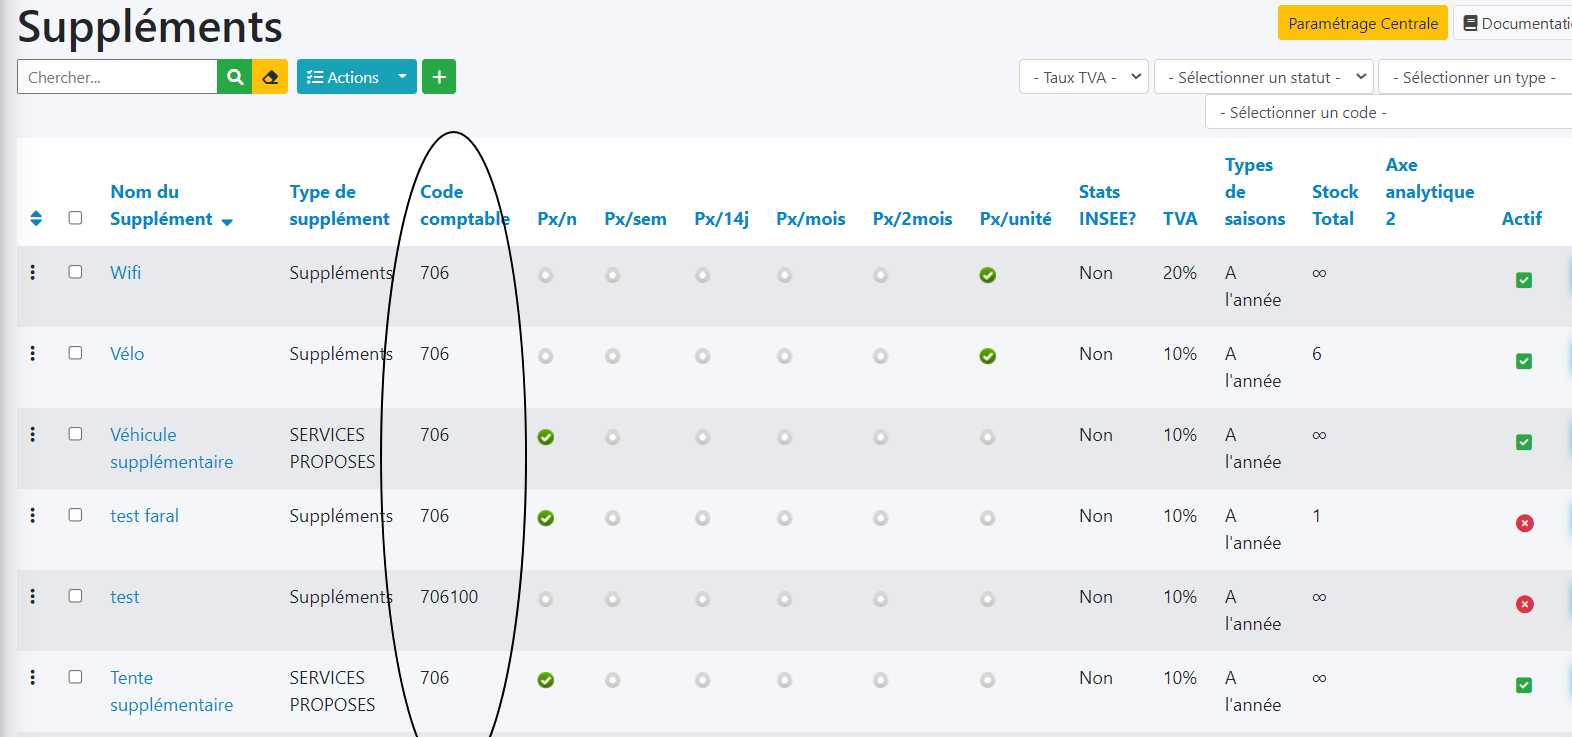Click the sort arrows icon in table header
The height and width of the screenshot is (737, 1572).
click(x=36, y=218)
